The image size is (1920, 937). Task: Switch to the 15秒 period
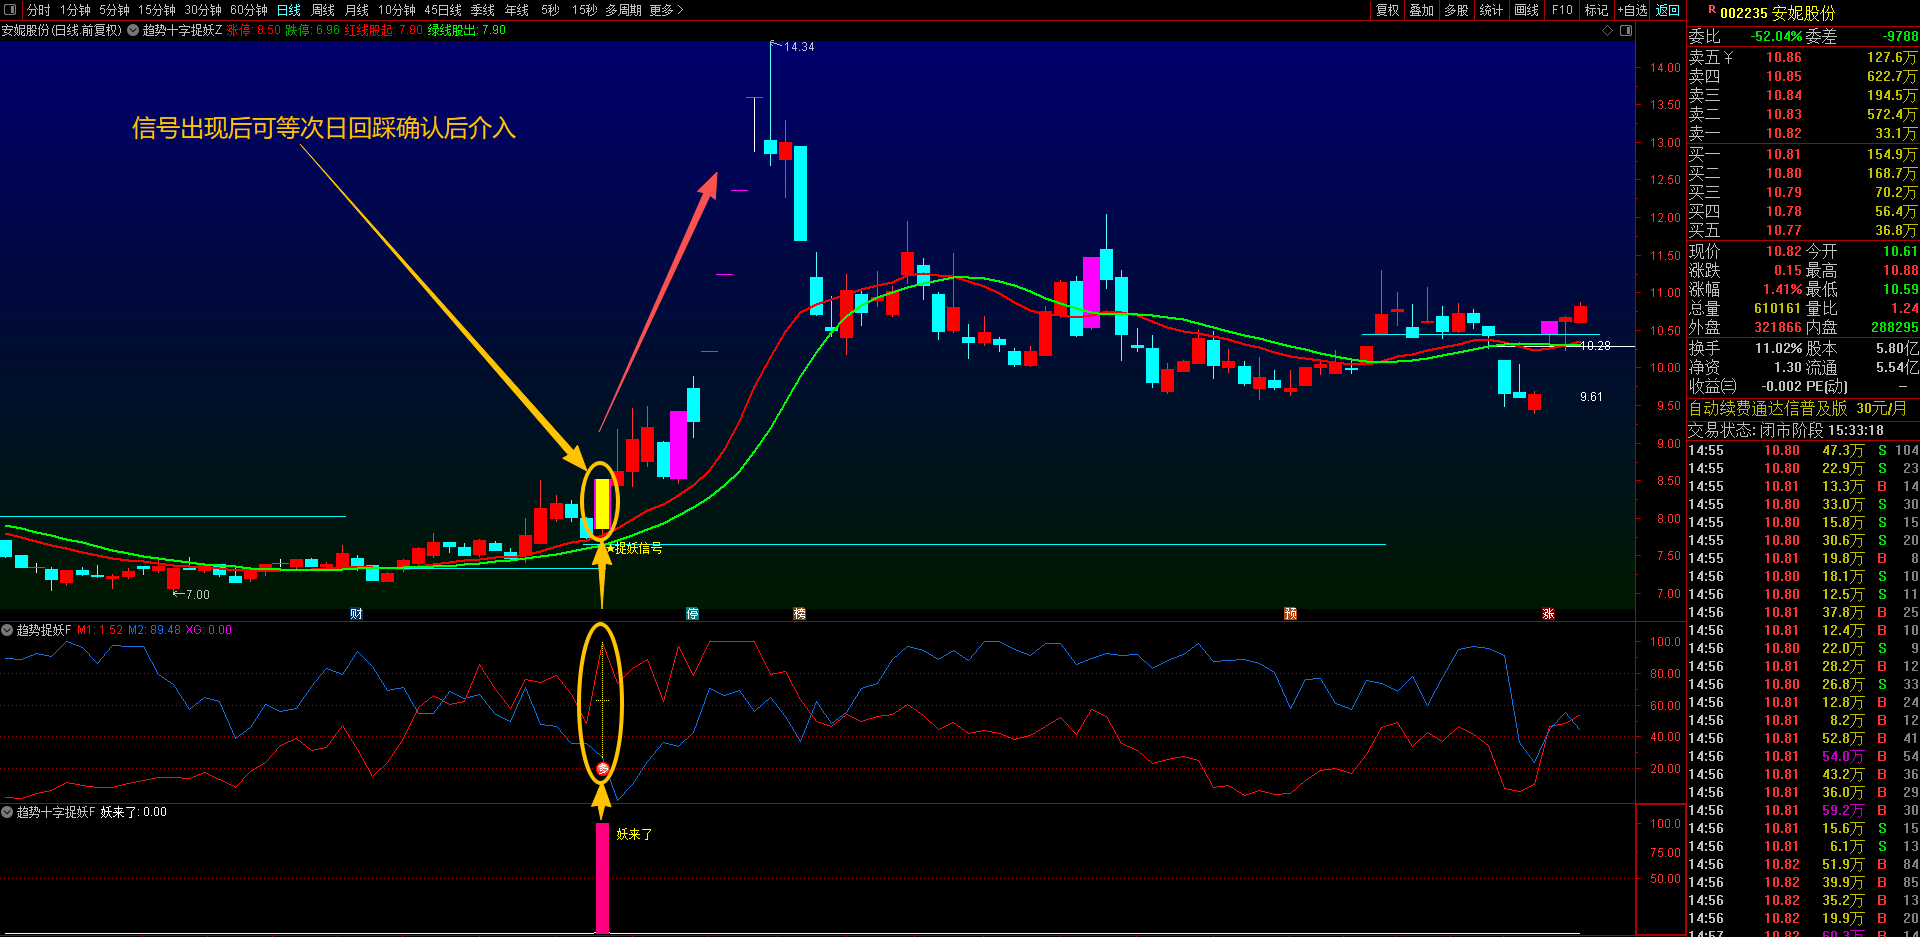[x=584, y=10]
